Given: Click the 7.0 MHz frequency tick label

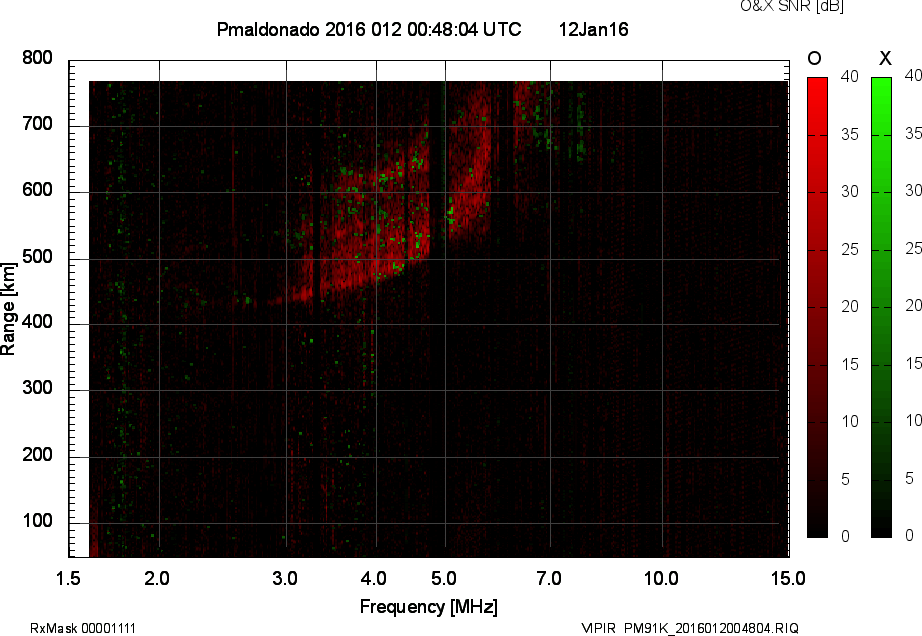Looking at the screenshot, I should click(549, 578).
